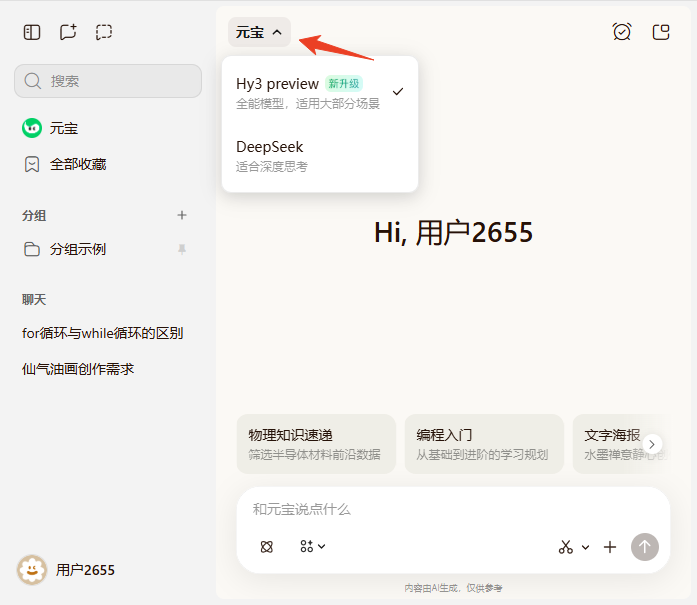Click the green 元宝 logo icon
Viewport: 697px width, 605px height.
pyautogui.click(x=32, y=128)
